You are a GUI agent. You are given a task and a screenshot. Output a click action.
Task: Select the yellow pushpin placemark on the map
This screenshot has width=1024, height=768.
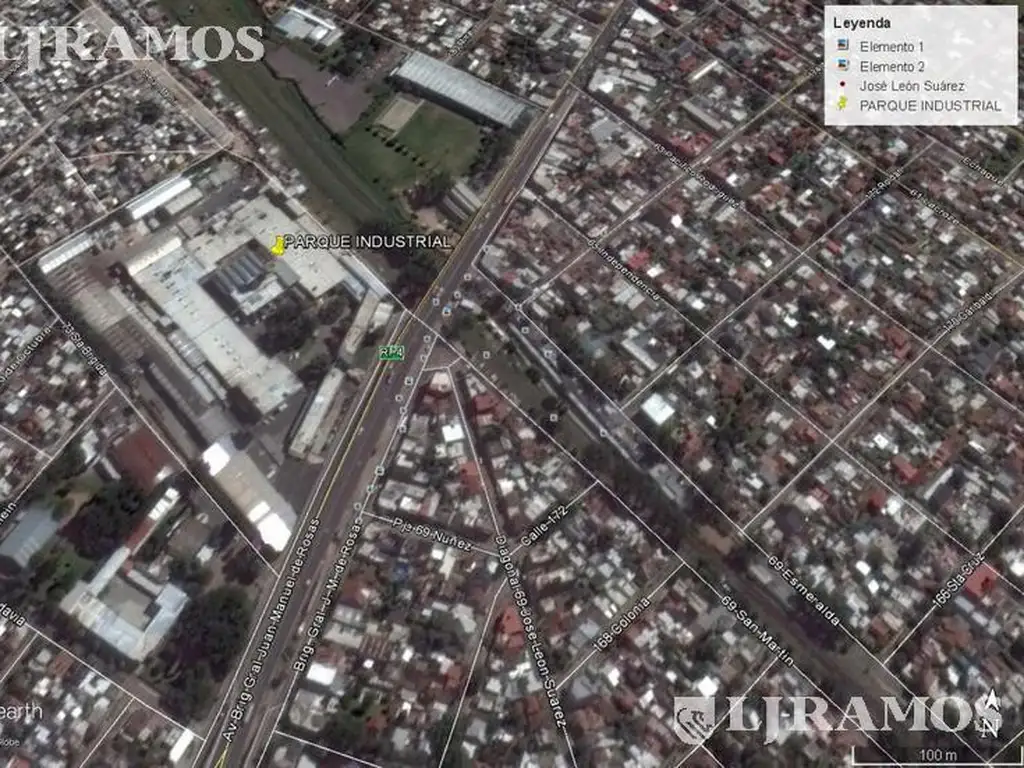[x=277, y=245]
